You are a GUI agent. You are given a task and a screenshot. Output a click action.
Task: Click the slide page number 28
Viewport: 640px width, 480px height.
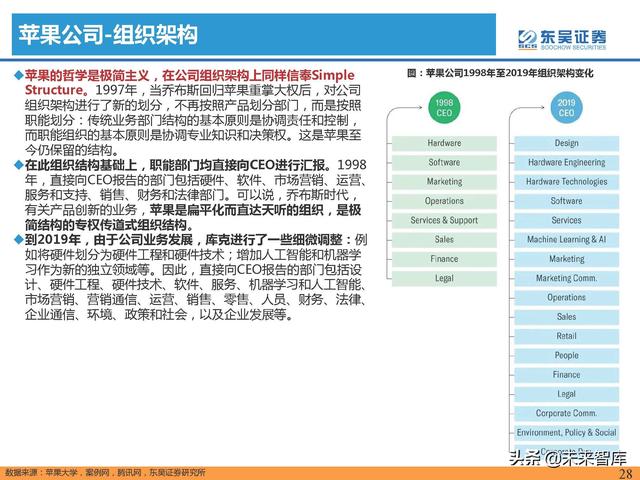point(625,473)
